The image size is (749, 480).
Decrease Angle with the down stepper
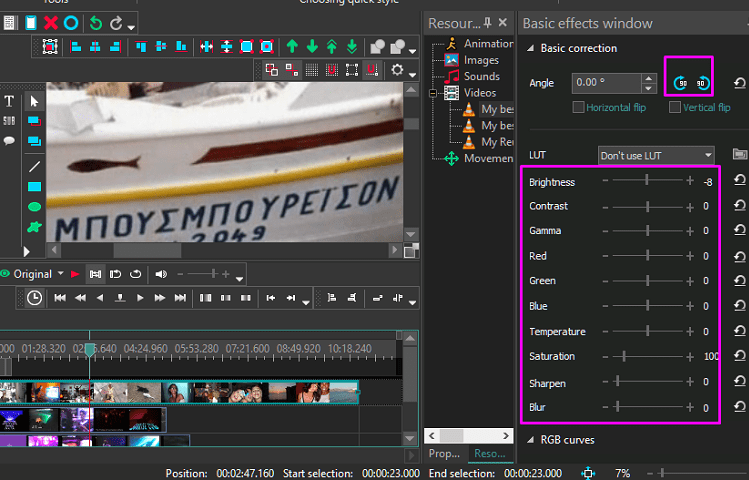[x=648, y=88]
